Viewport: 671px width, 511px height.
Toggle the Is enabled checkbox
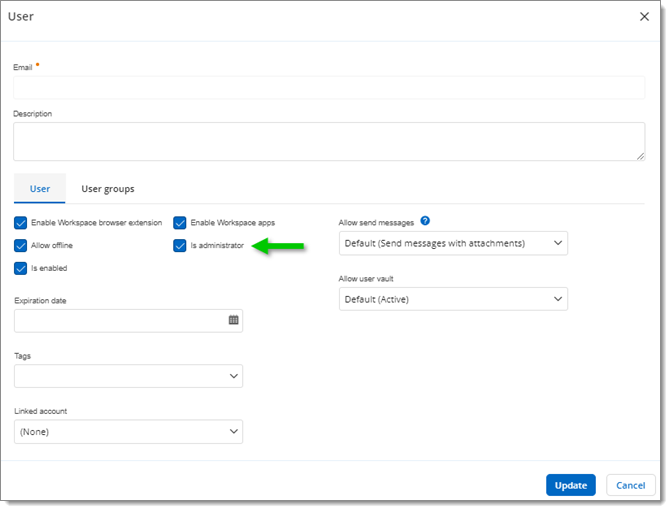(x=21, y=268)
